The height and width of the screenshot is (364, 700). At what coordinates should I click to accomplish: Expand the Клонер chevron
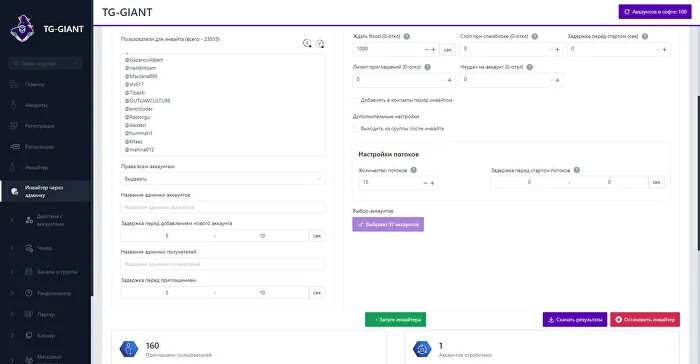point(12,335)
